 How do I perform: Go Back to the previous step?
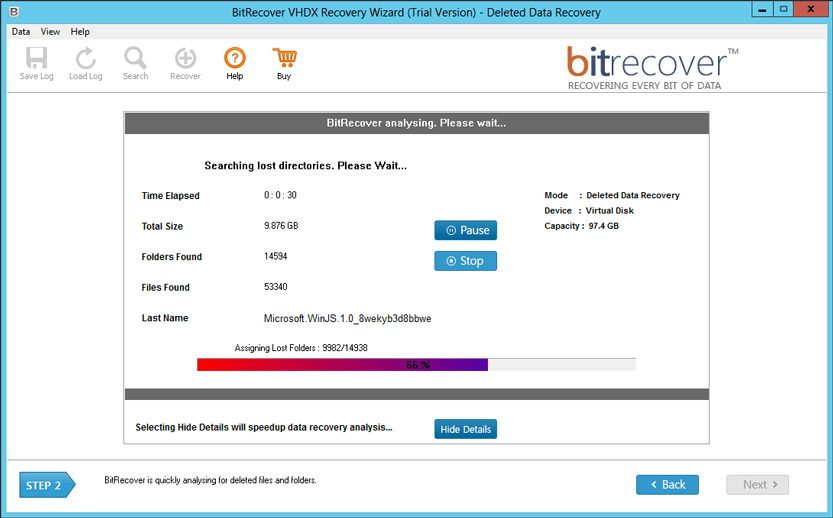(667, 485)
